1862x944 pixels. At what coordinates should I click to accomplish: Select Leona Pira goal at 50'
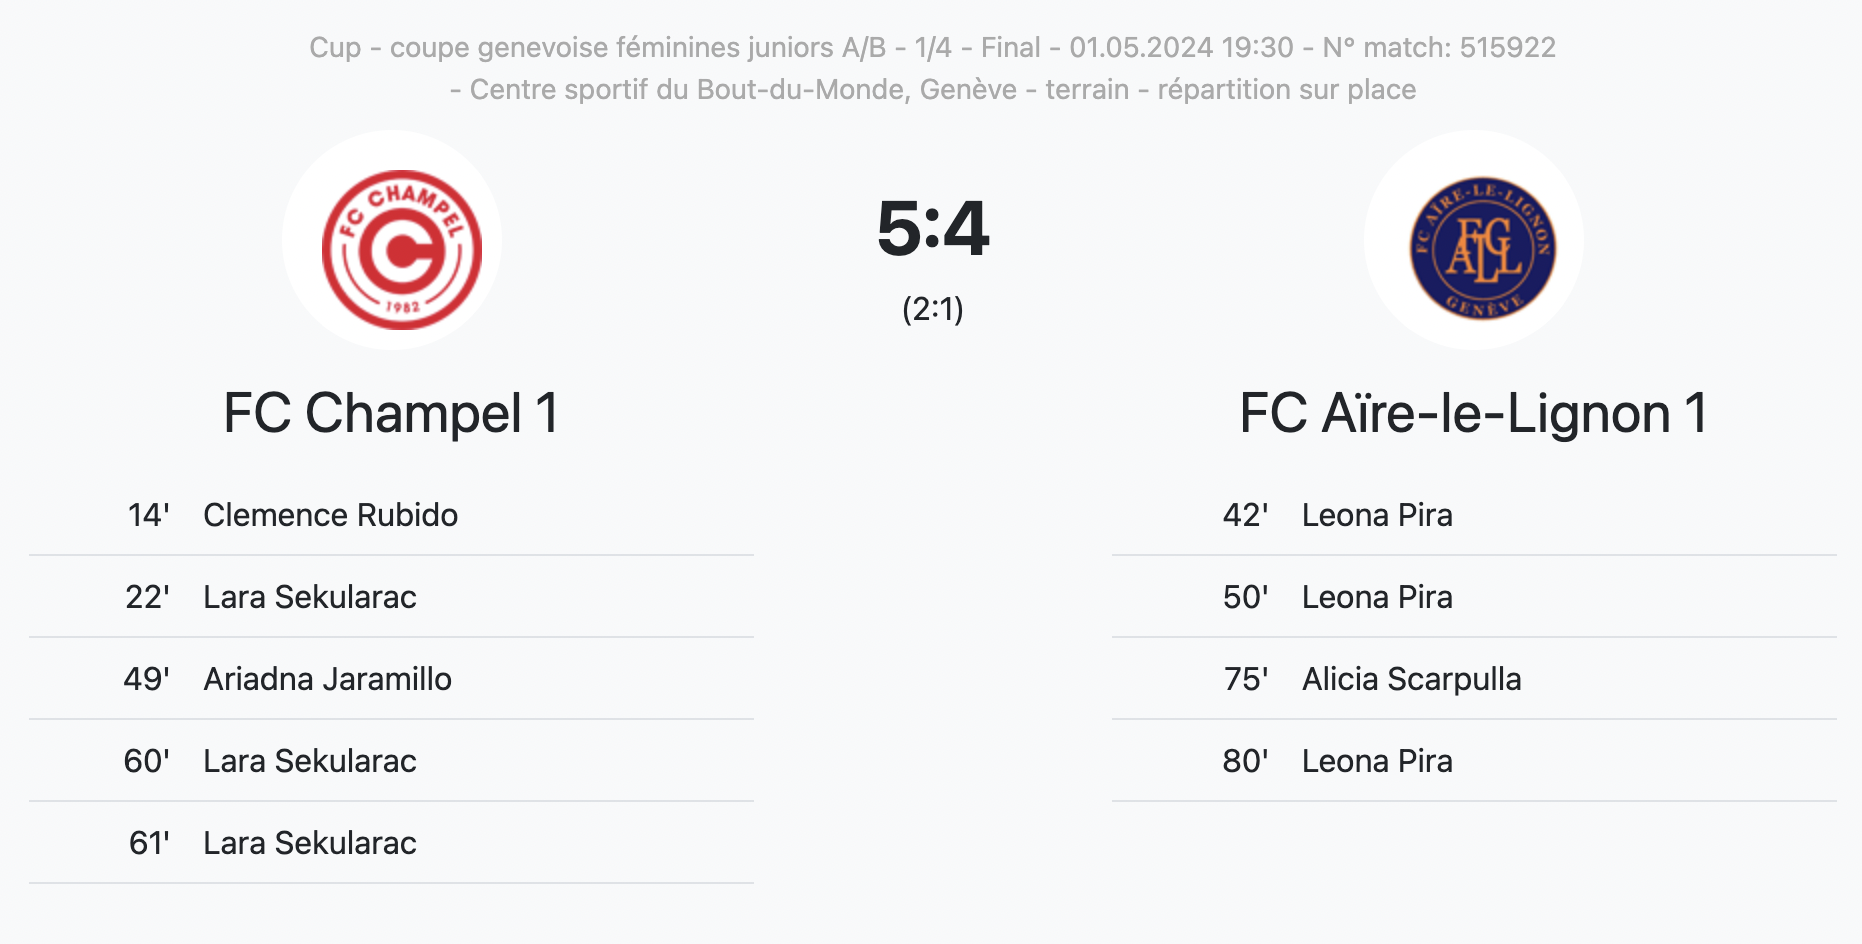[x=1474, y=597]
